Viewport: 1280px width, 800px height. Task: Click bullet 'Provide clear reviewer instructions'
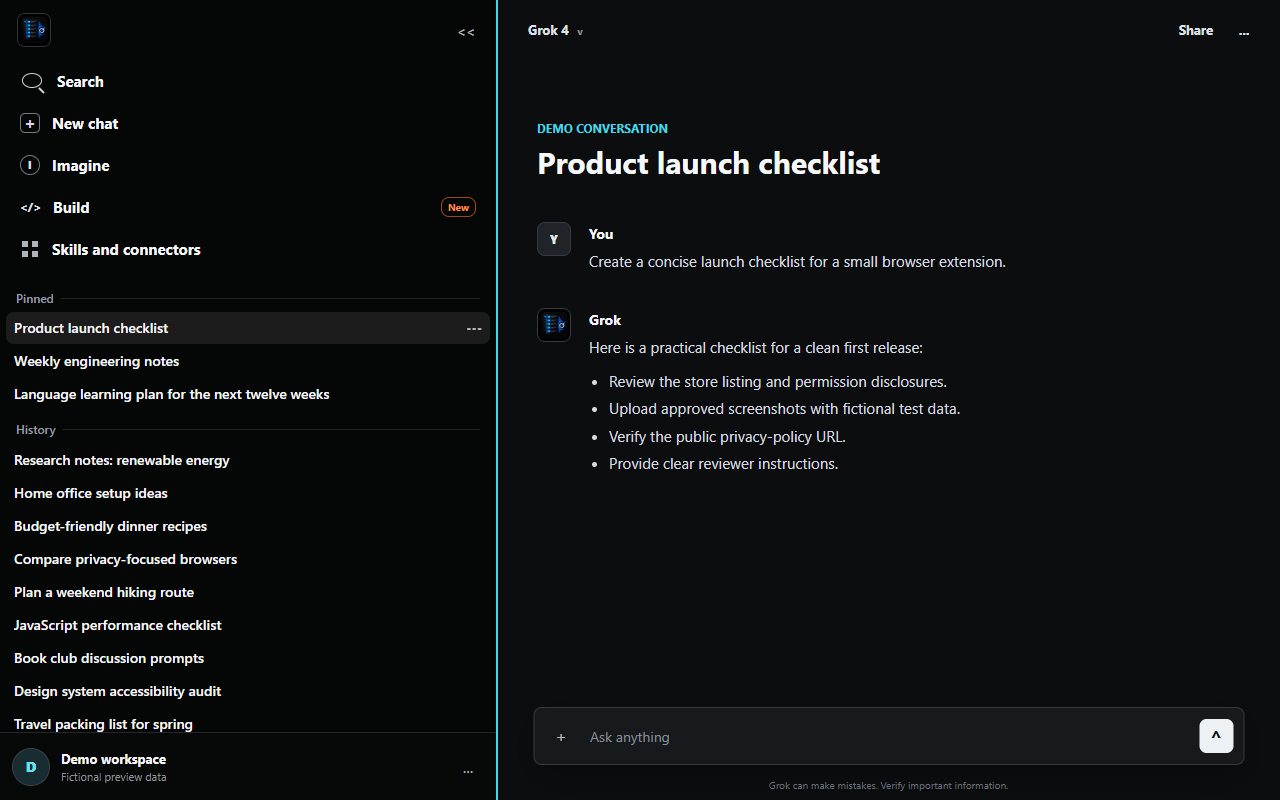[x=723, y=464]
